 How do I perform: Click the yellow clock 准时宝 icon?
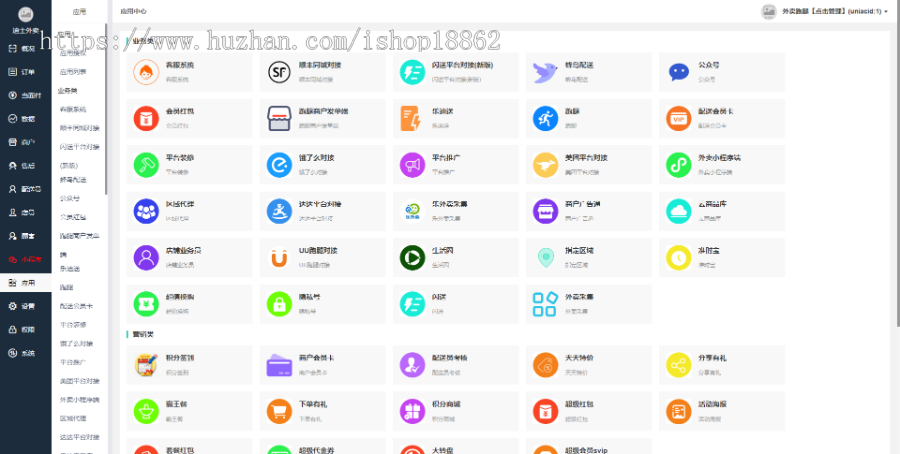(678, 258)
